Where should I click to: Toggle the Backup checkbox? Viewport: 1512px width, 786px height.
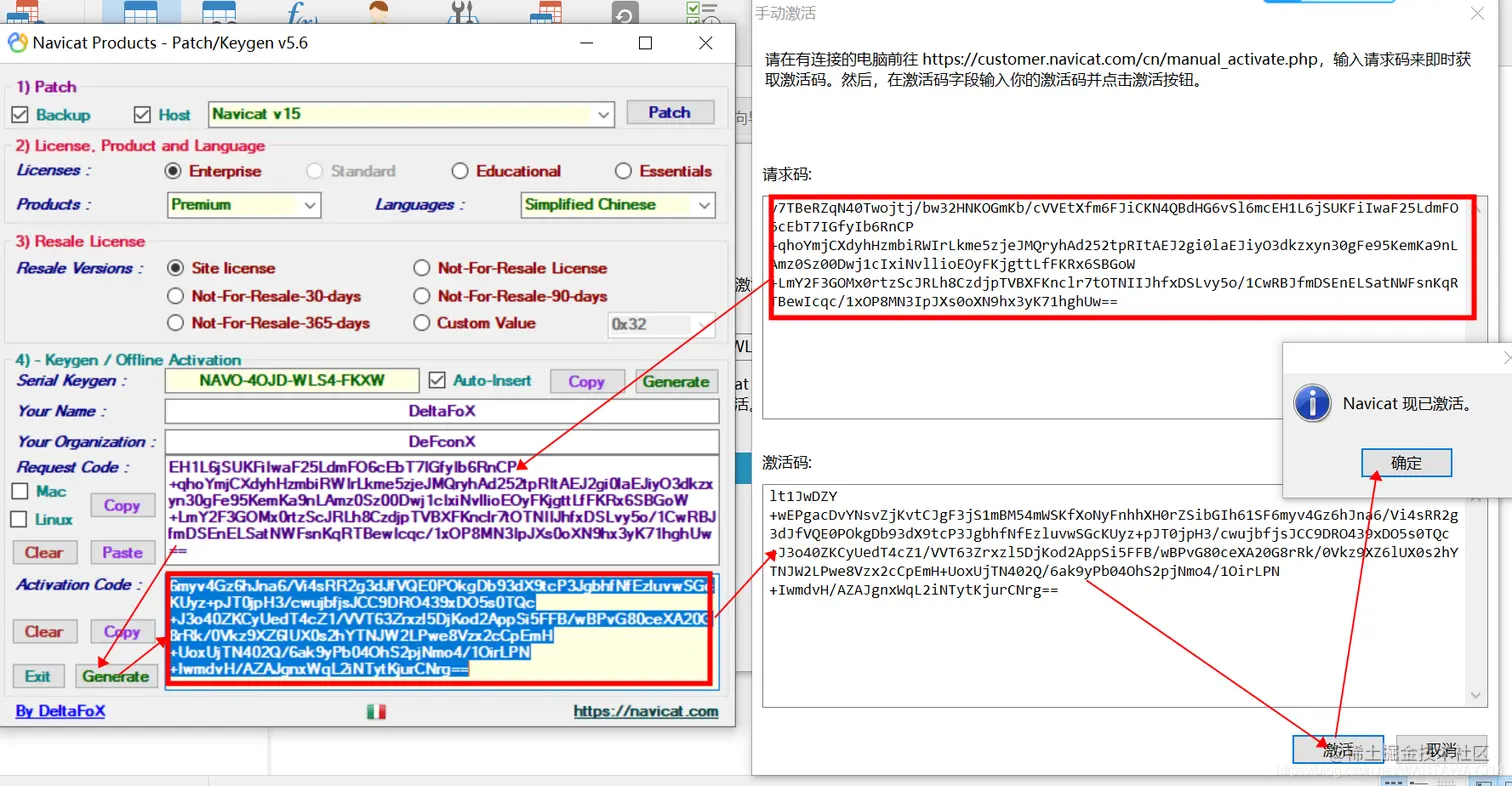coord(20,114)
